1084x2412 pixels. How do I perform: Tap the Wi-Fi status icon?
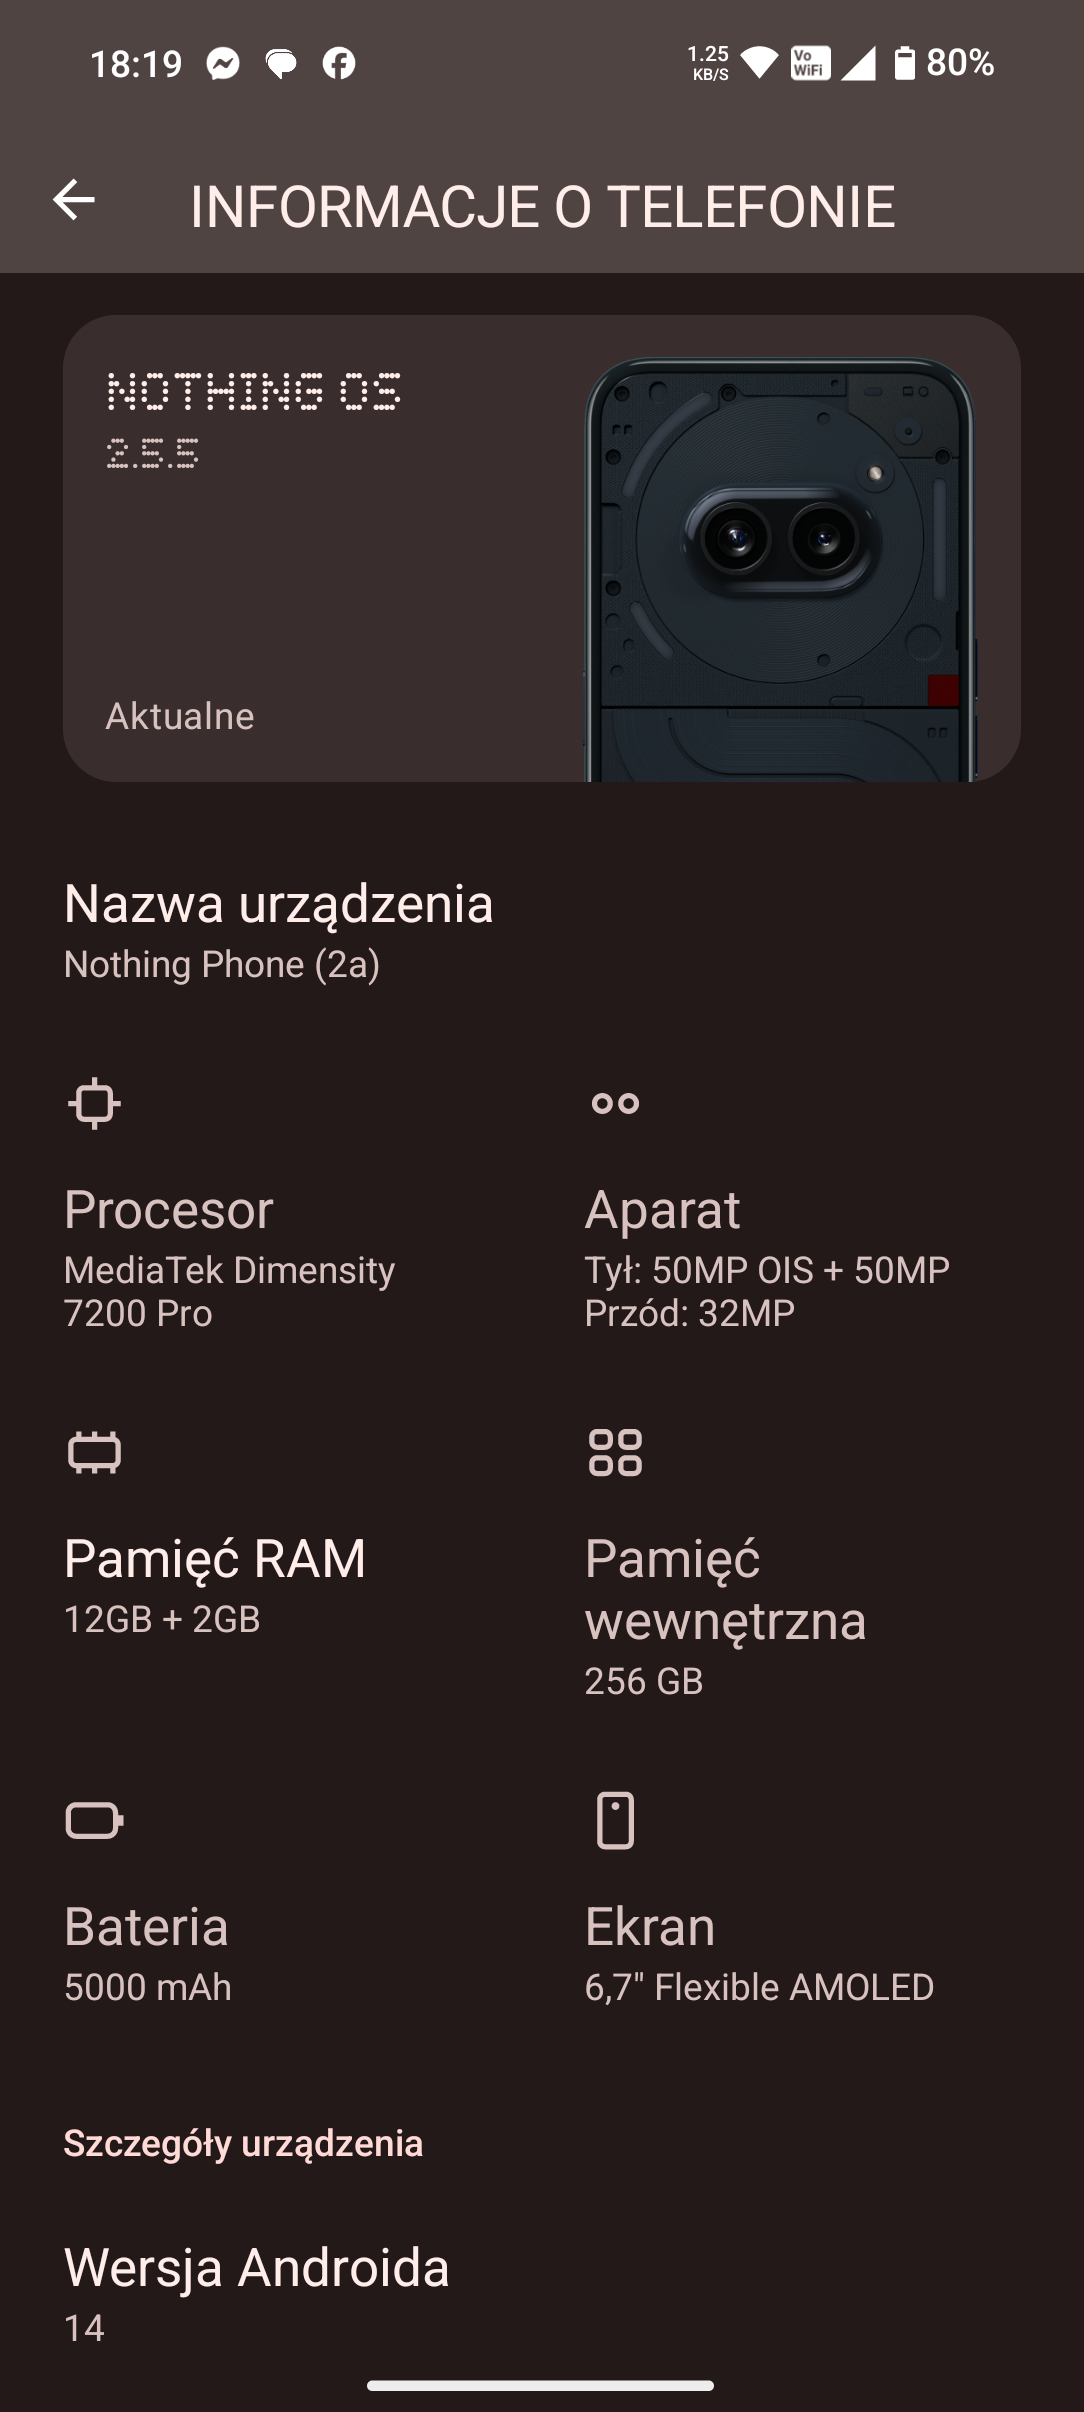pos(759,63)
